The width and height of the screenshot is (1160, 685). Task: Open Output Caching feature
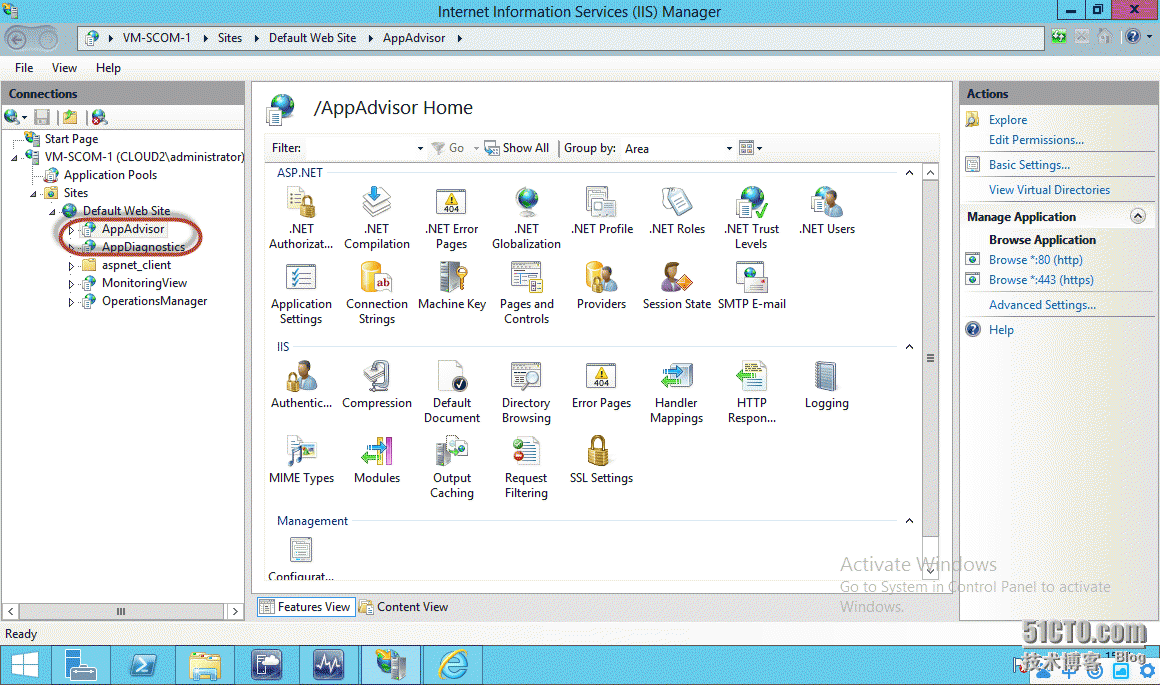pos(451,468)
